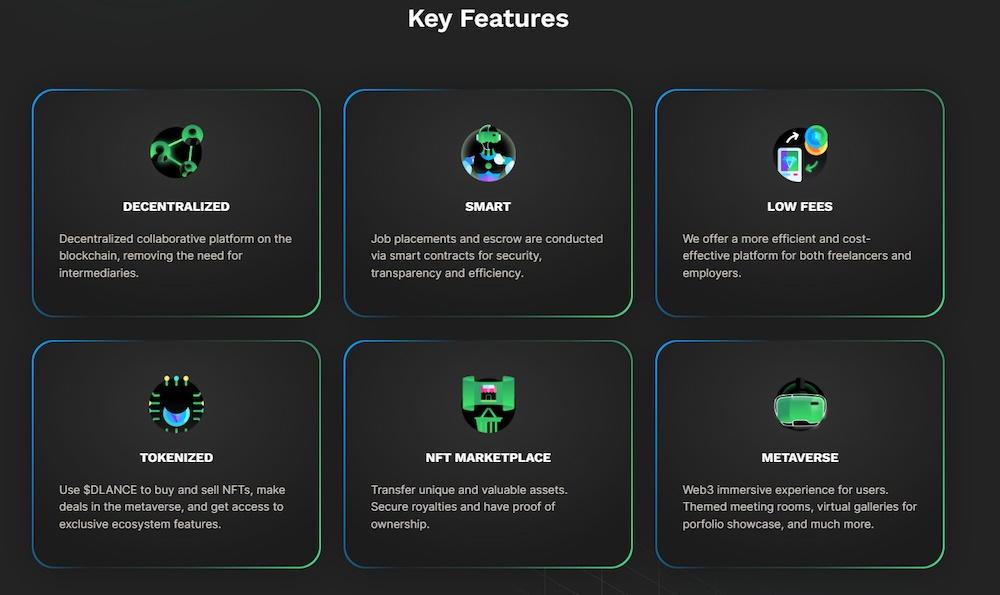Click the Decentralized network nodes icon

point(177,152)
